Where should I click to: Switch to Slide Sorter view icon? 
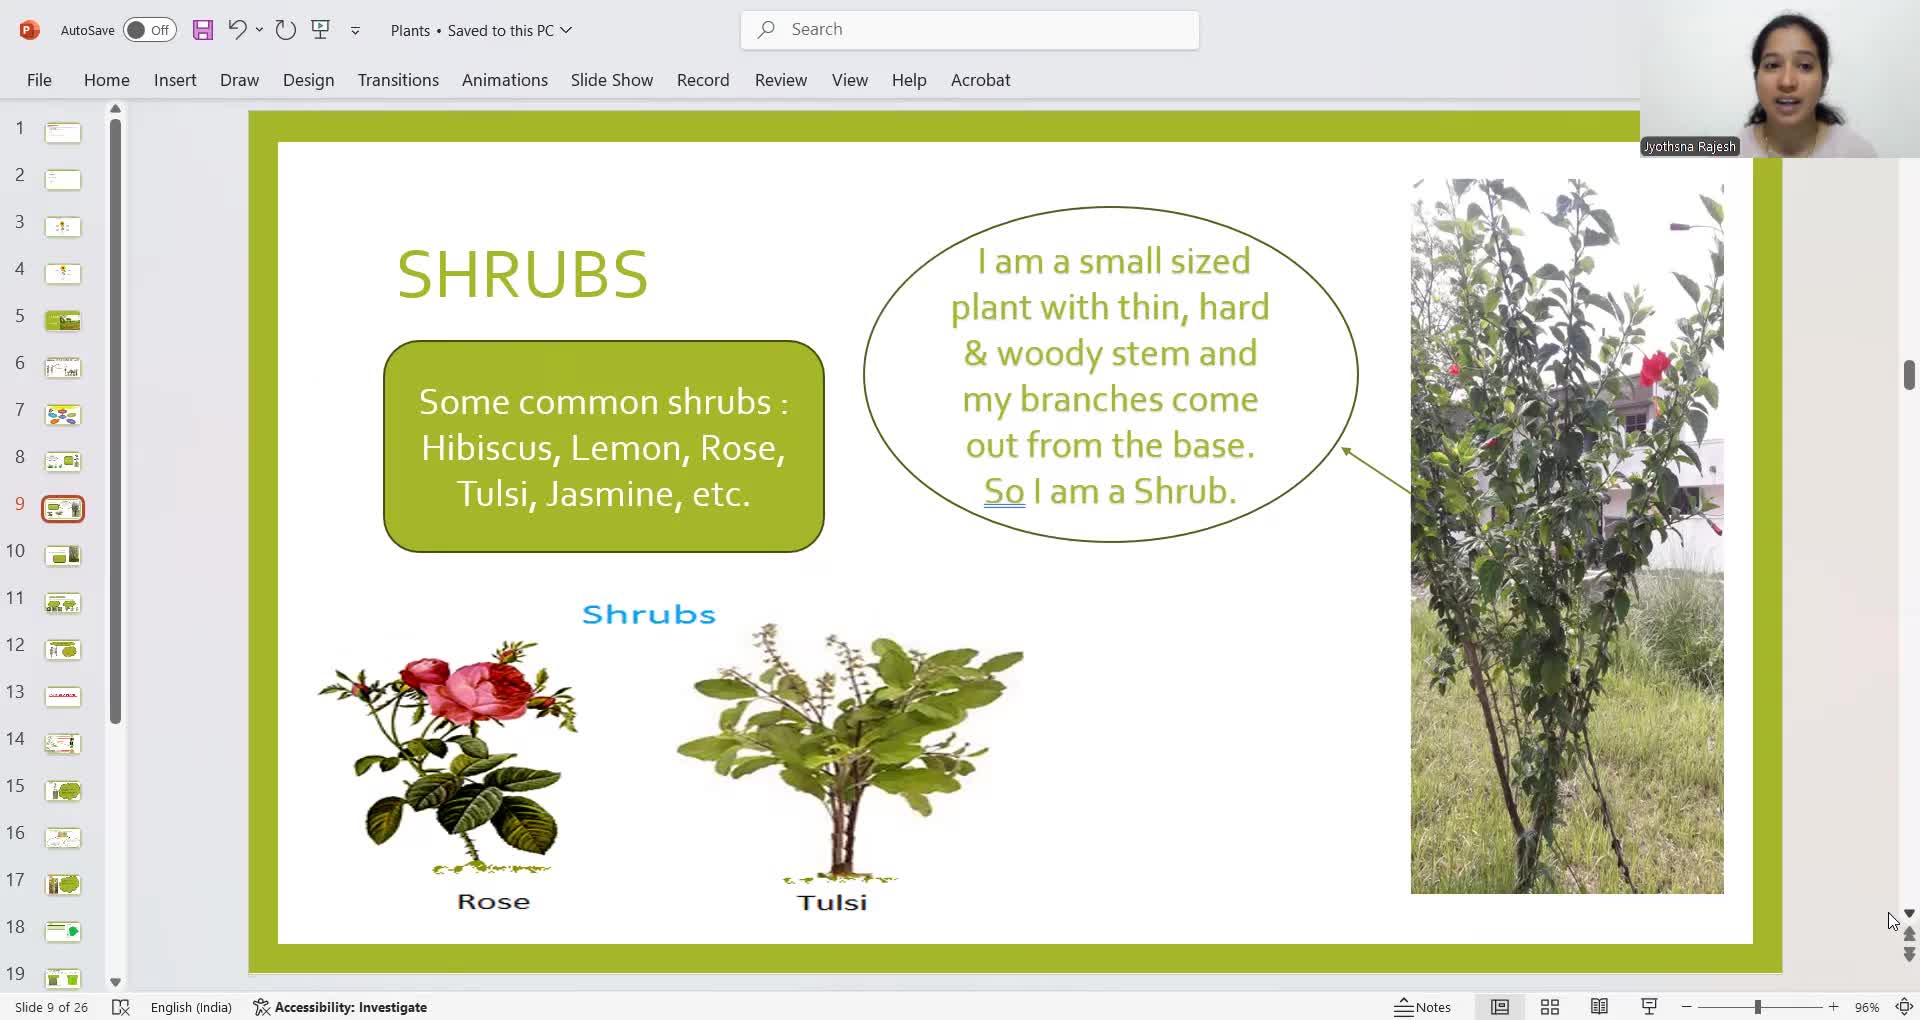[1550, 1007]
